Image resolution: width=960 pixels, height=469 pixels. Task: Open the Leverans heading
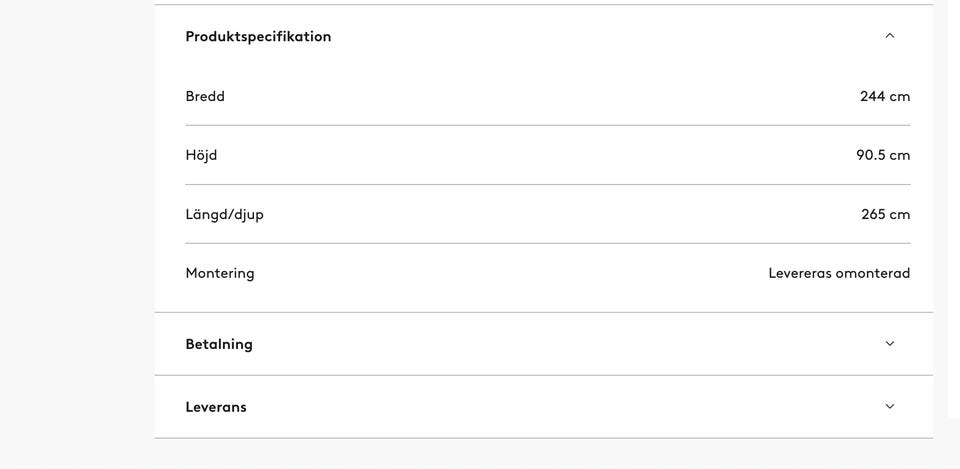click(x=216, y=407)
